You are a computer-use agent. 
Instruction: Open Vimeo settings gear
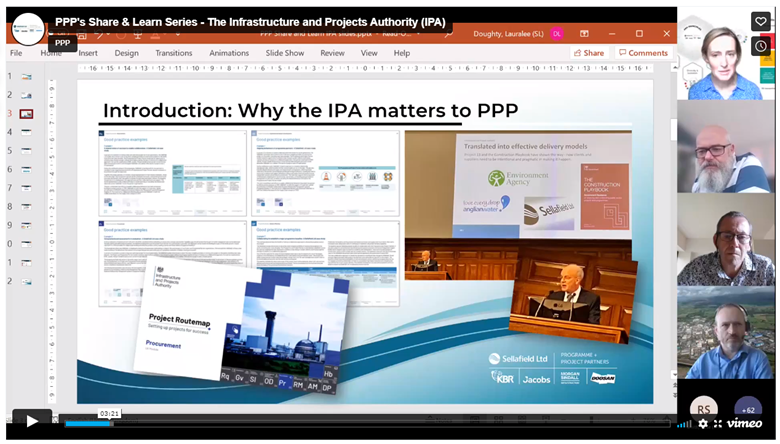[703, 424]
